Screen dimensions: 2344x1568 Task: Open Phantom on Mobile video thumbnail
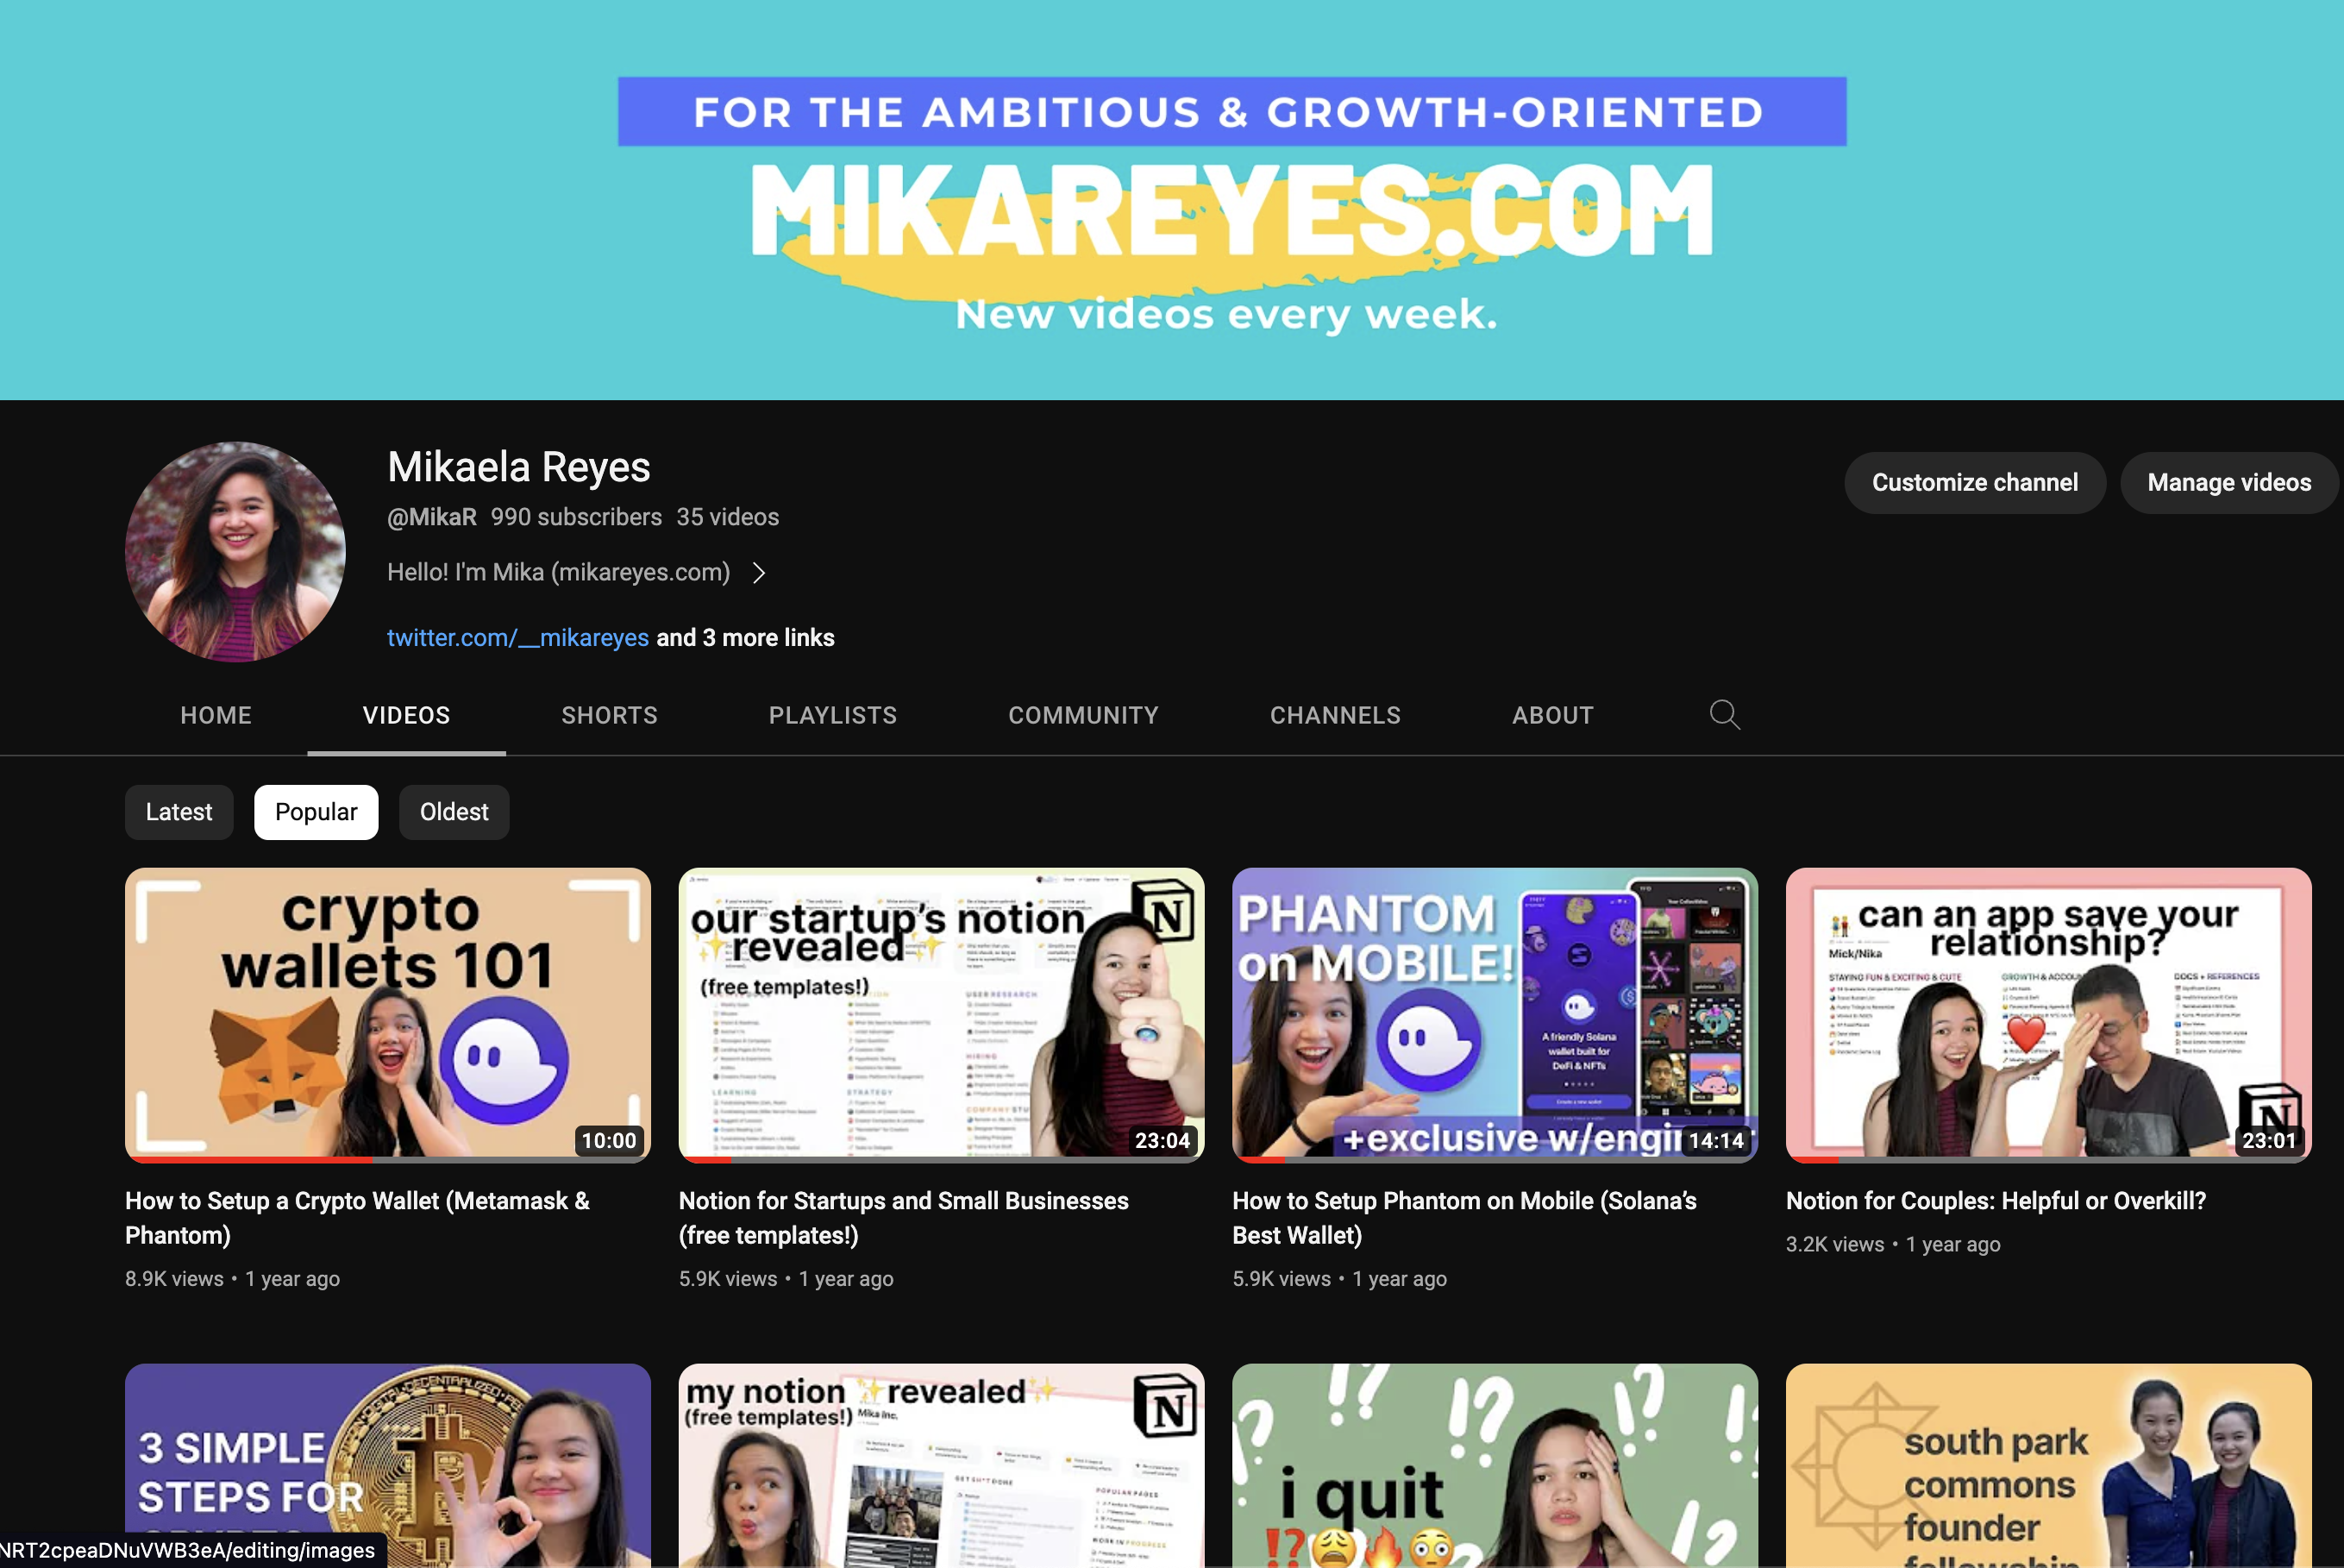click(x=1494, y=1014)
